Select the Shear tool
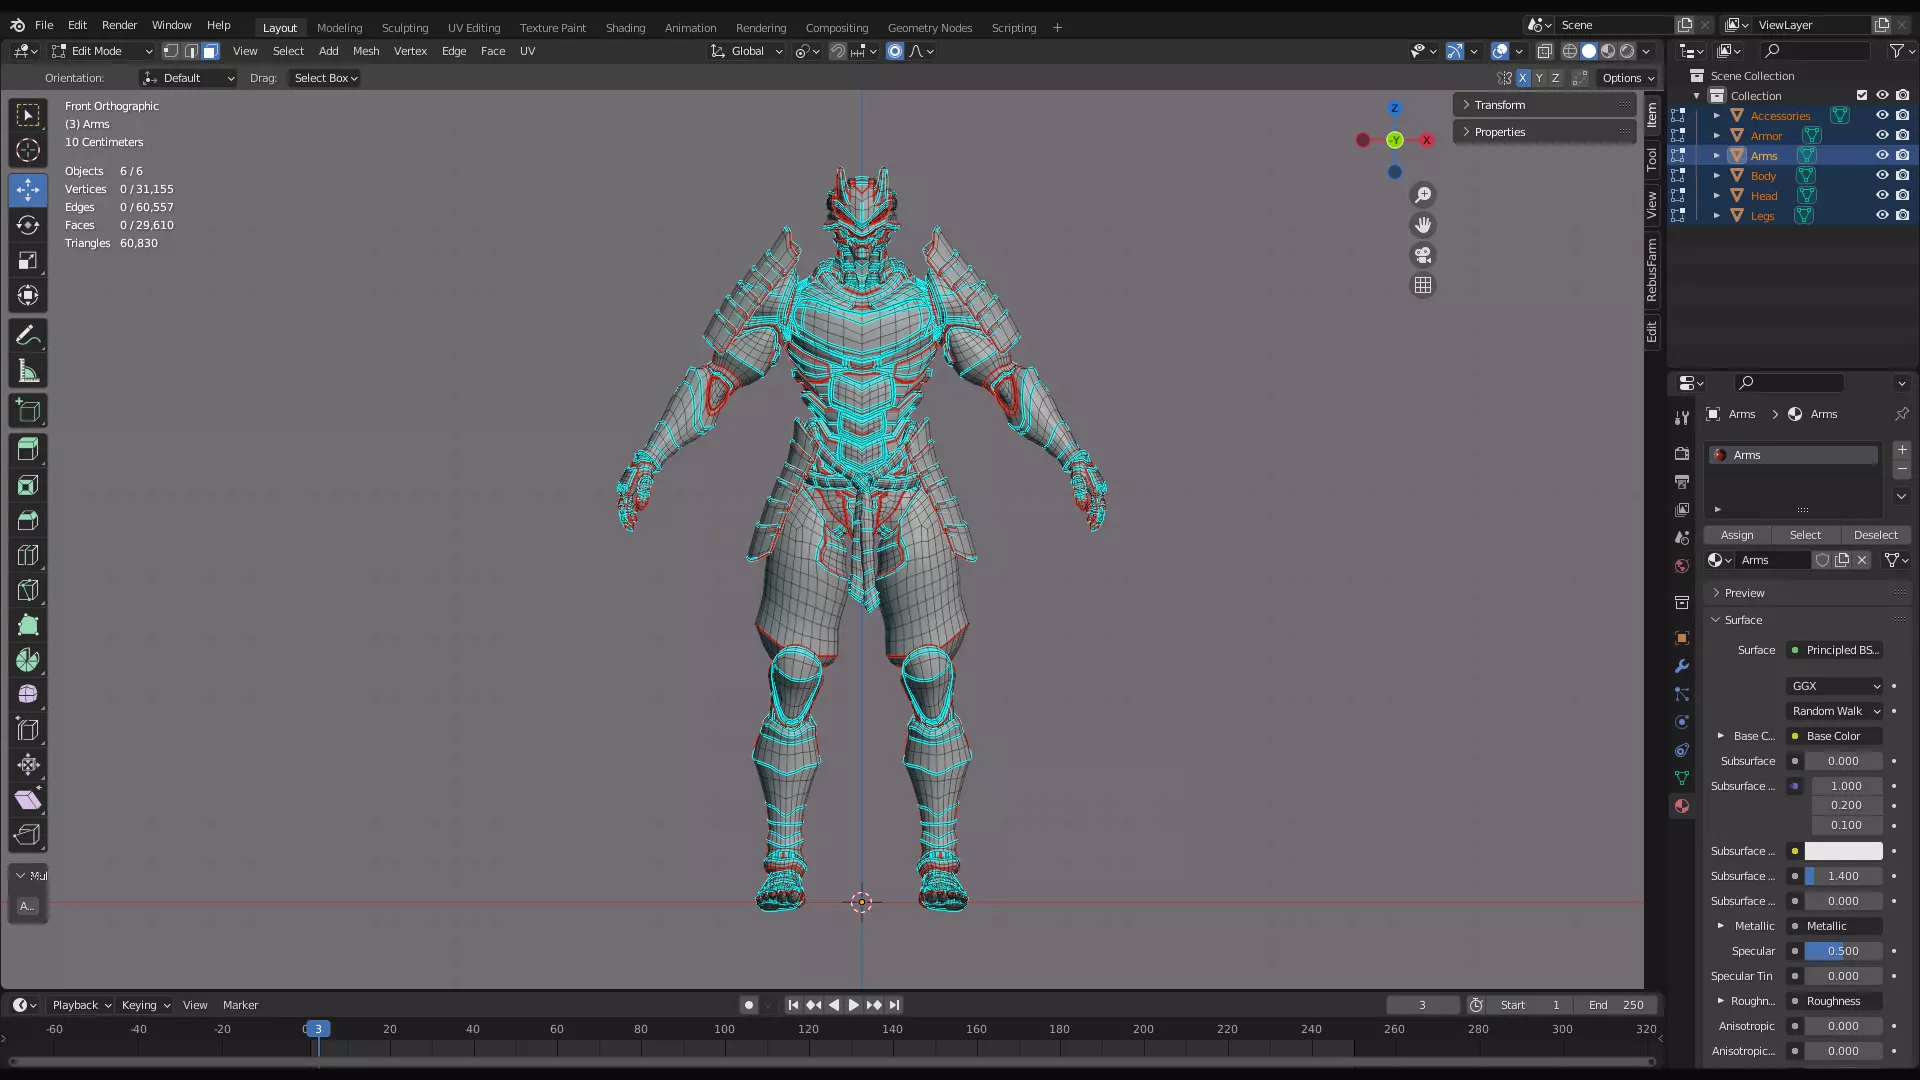Viewport: 1920px width, 1080px height. point(28,800)
